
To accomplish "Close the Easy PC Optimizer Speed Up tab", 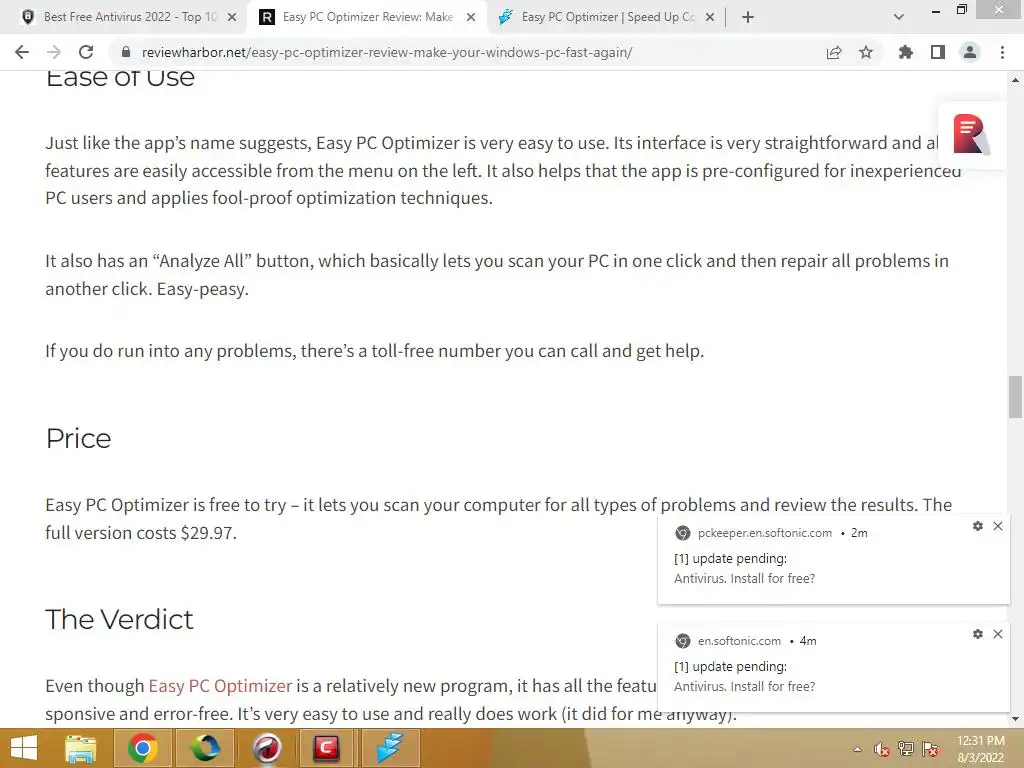I will coord(710,17).
